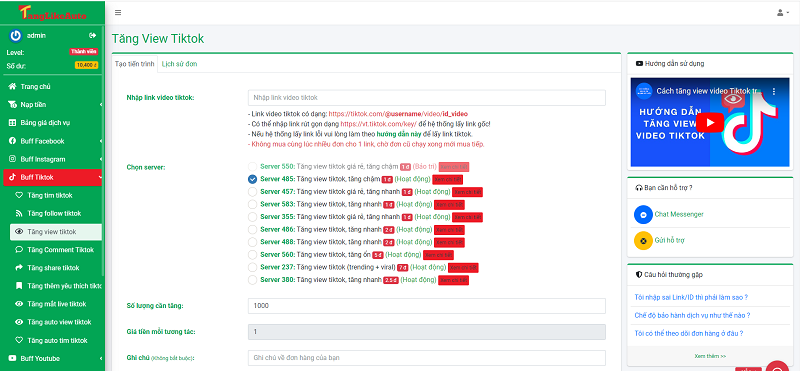Image resolution: width=800 pixels, height=371 pixels.
Task: View details button for Server 583
Action: [x=449, y=205]
